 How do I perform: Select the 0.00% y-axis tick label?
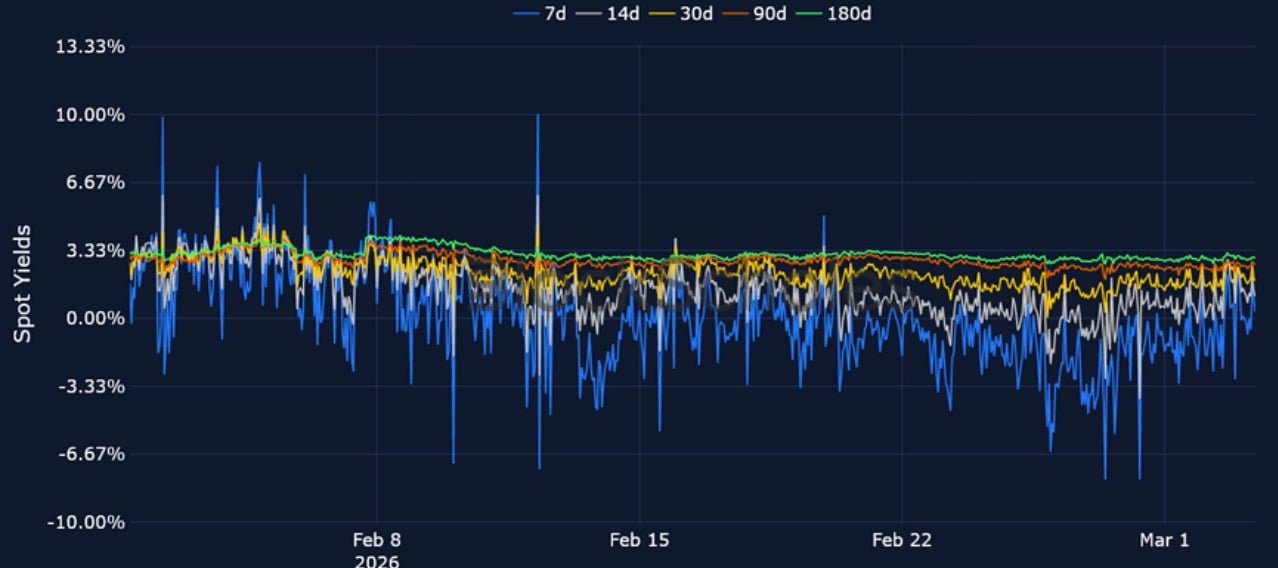[93, 318]
